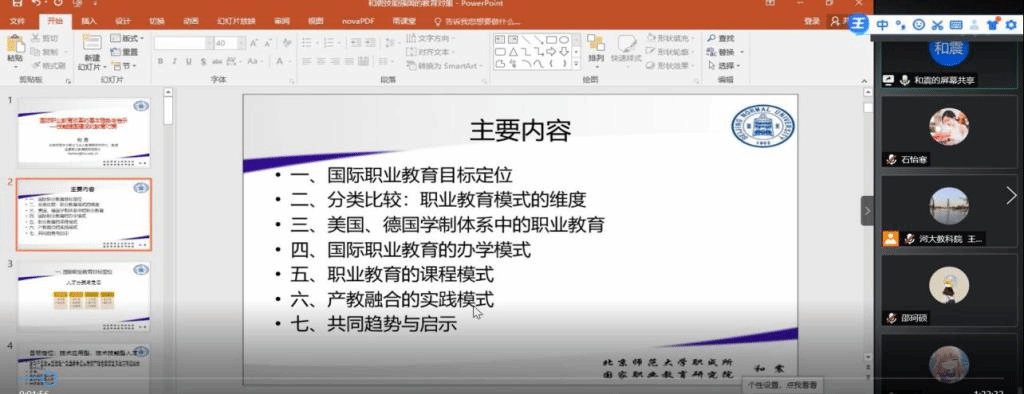Toggle 中 Chinese input mode
This screenshot has width=1024, height=394.
[882, 25]
